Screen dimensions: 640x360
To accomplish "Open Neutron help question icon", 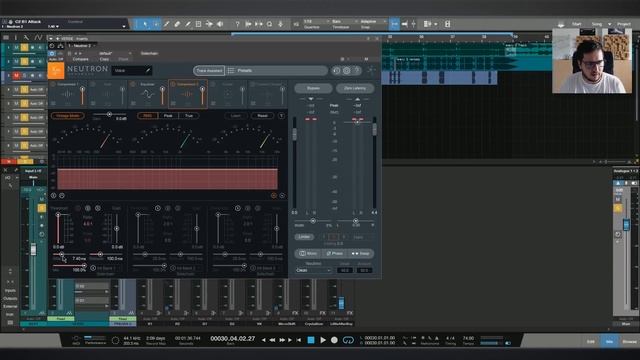I will [357, 71].
